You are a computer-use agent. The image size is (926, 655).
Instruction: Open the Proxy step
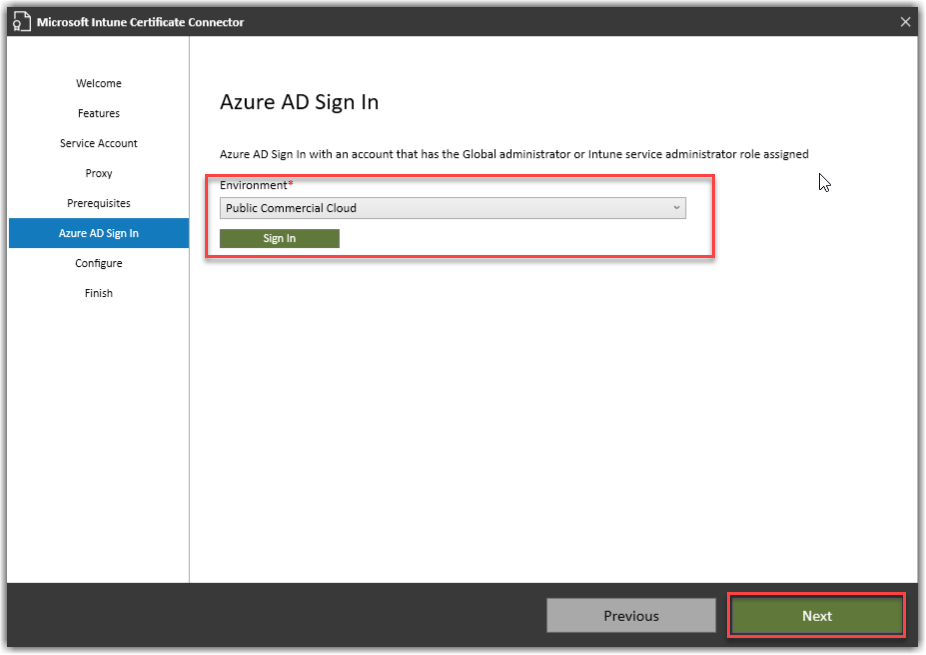pos(99,173)
